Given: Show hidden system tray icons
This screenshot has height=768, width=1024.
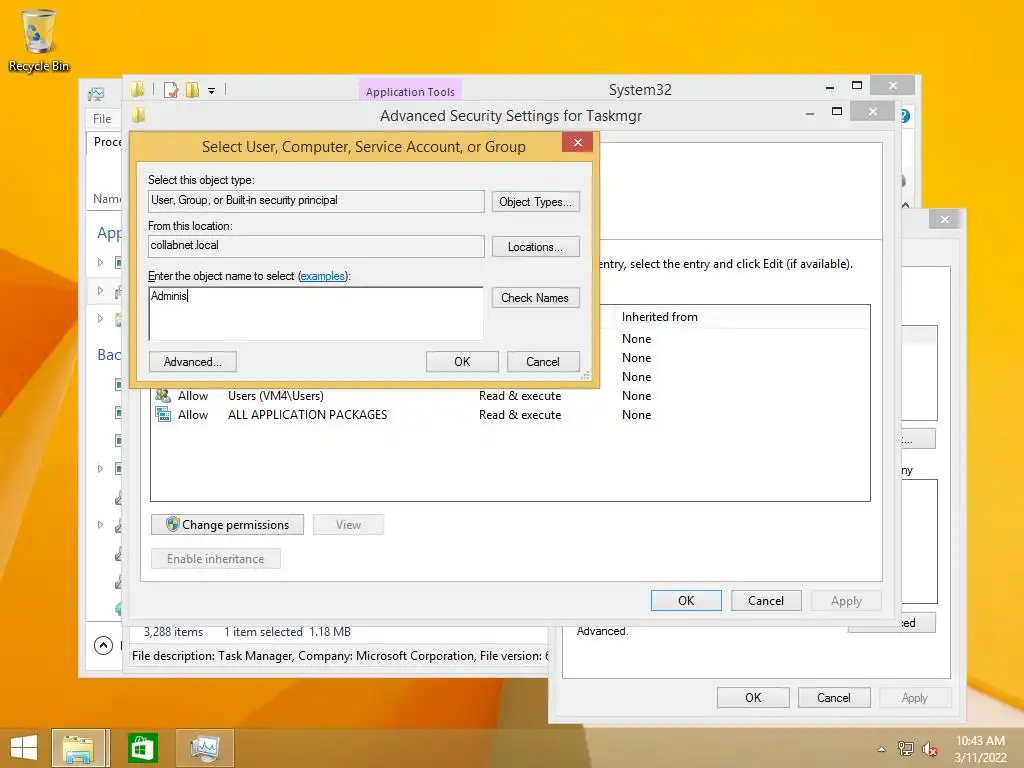Looking at the screenshot, I should coord(882,749).
